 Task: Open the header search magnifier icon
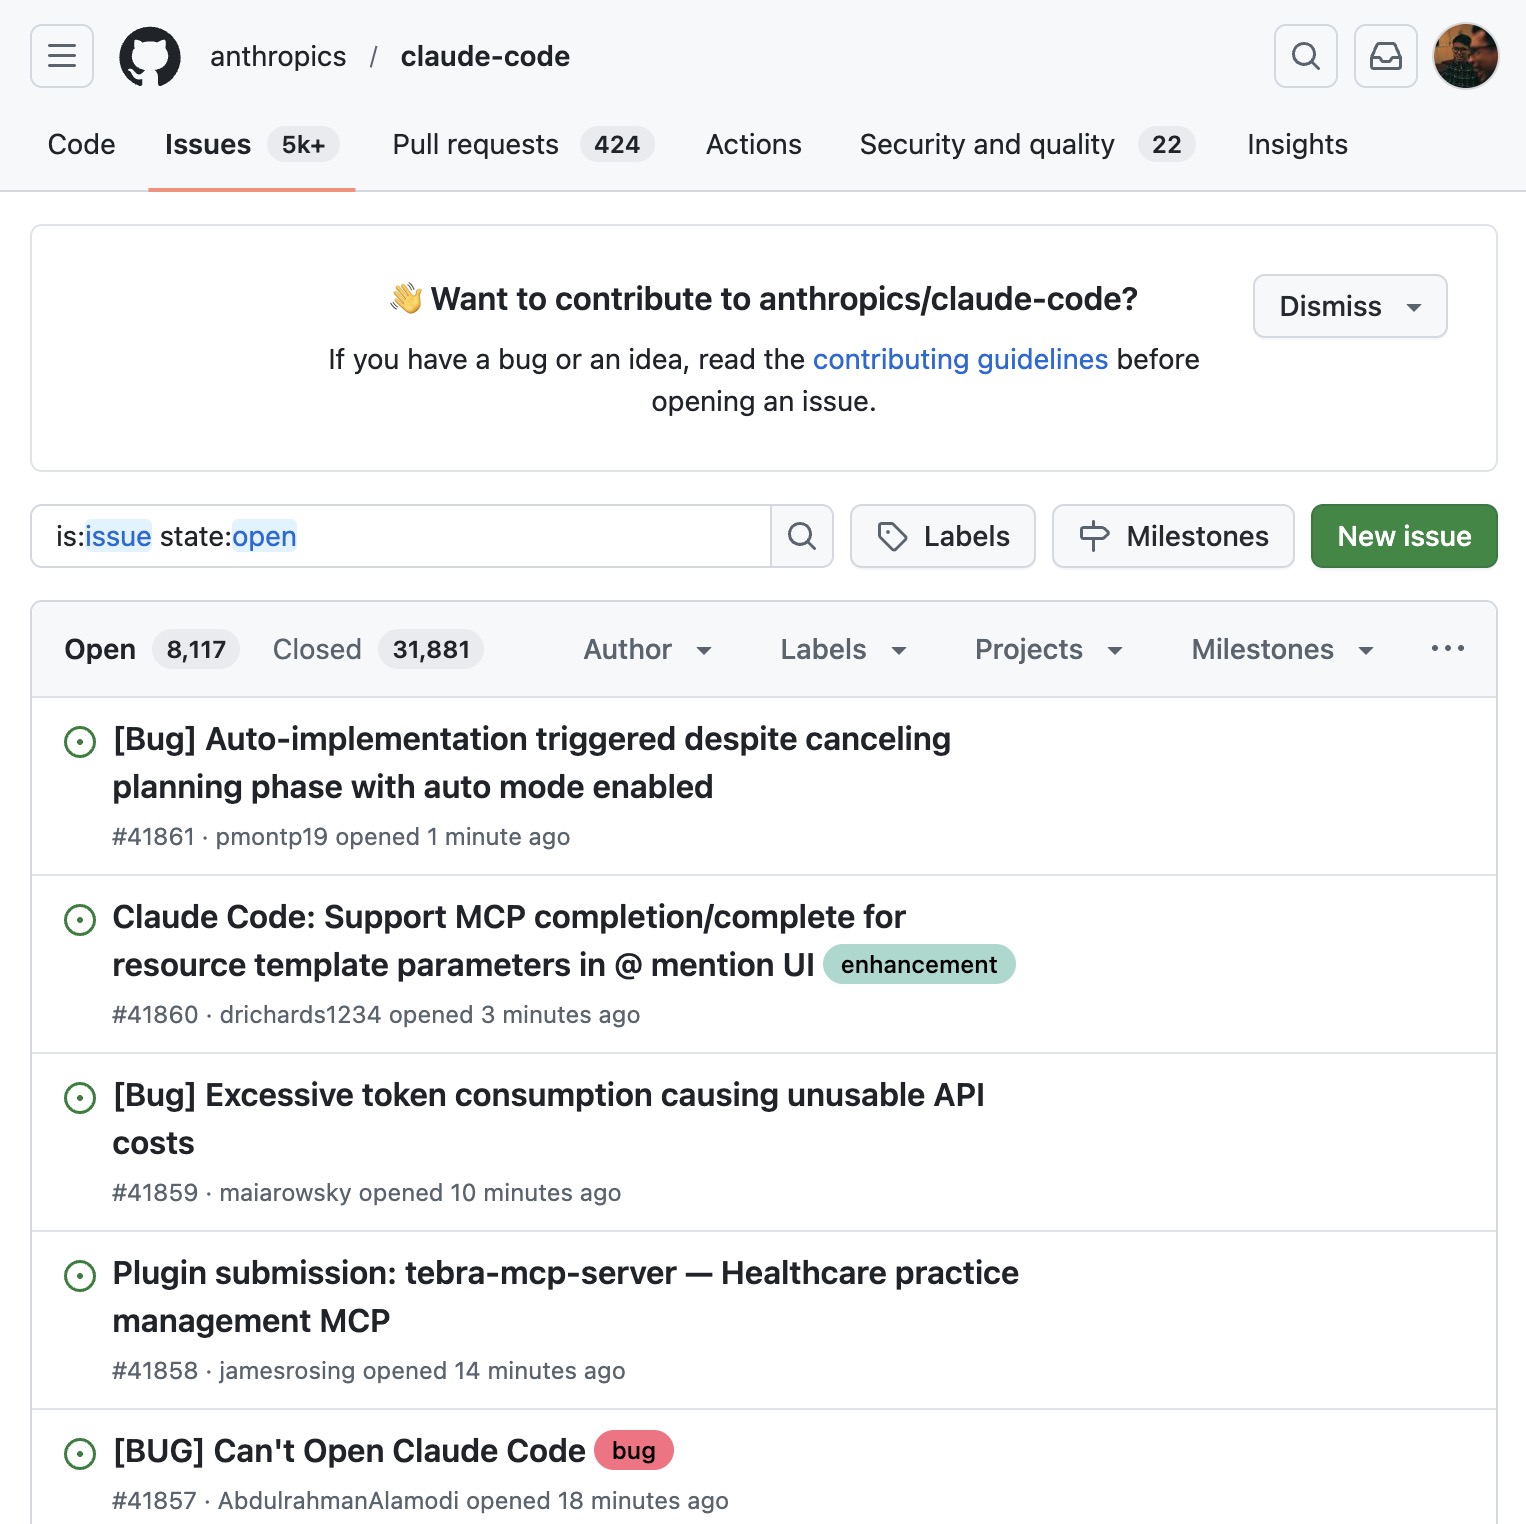tap(1305, 56)
